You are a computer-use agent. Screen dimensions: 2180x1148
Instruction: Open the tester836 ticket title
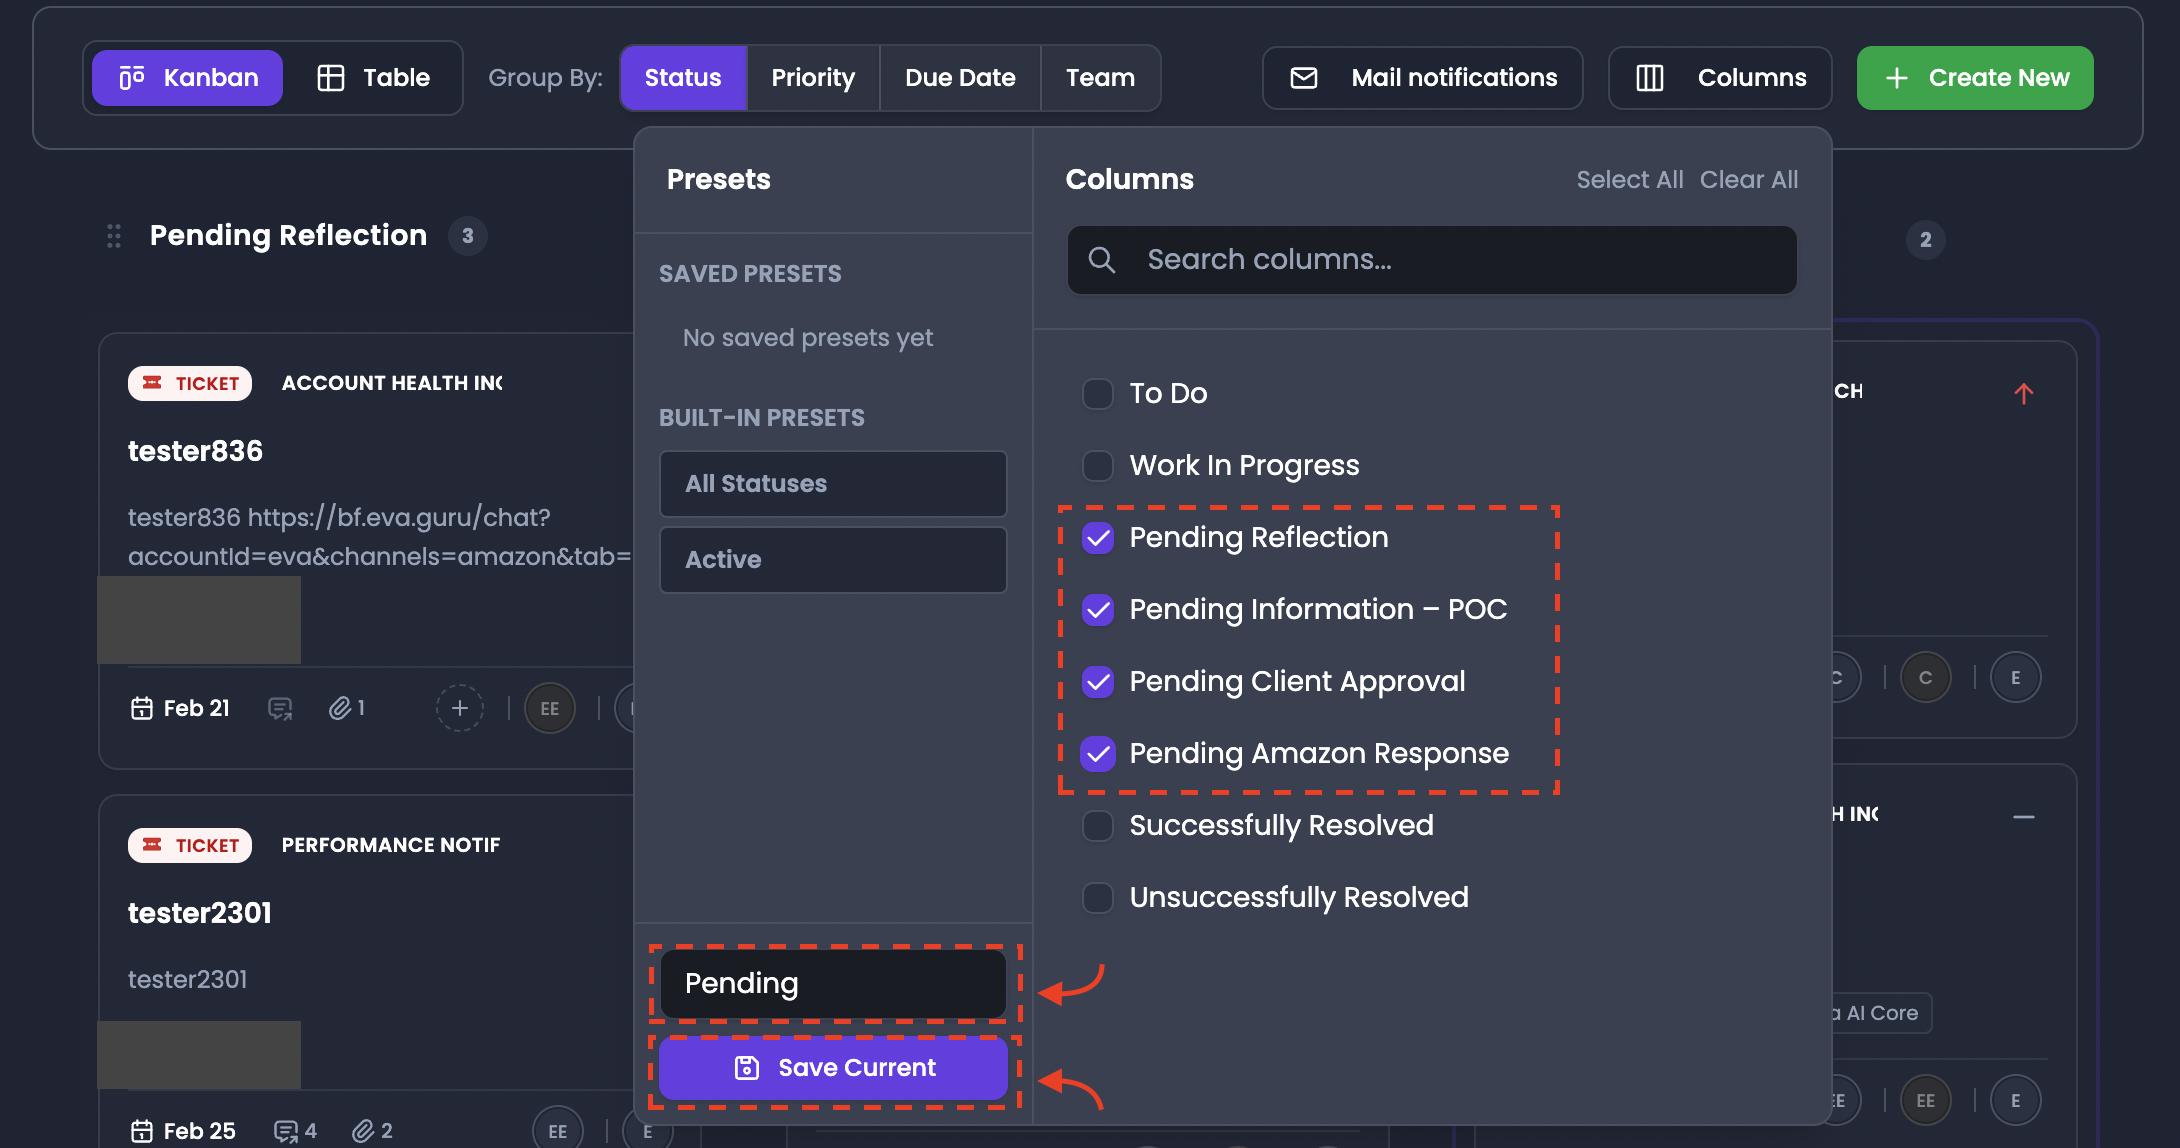click(195, 452)
